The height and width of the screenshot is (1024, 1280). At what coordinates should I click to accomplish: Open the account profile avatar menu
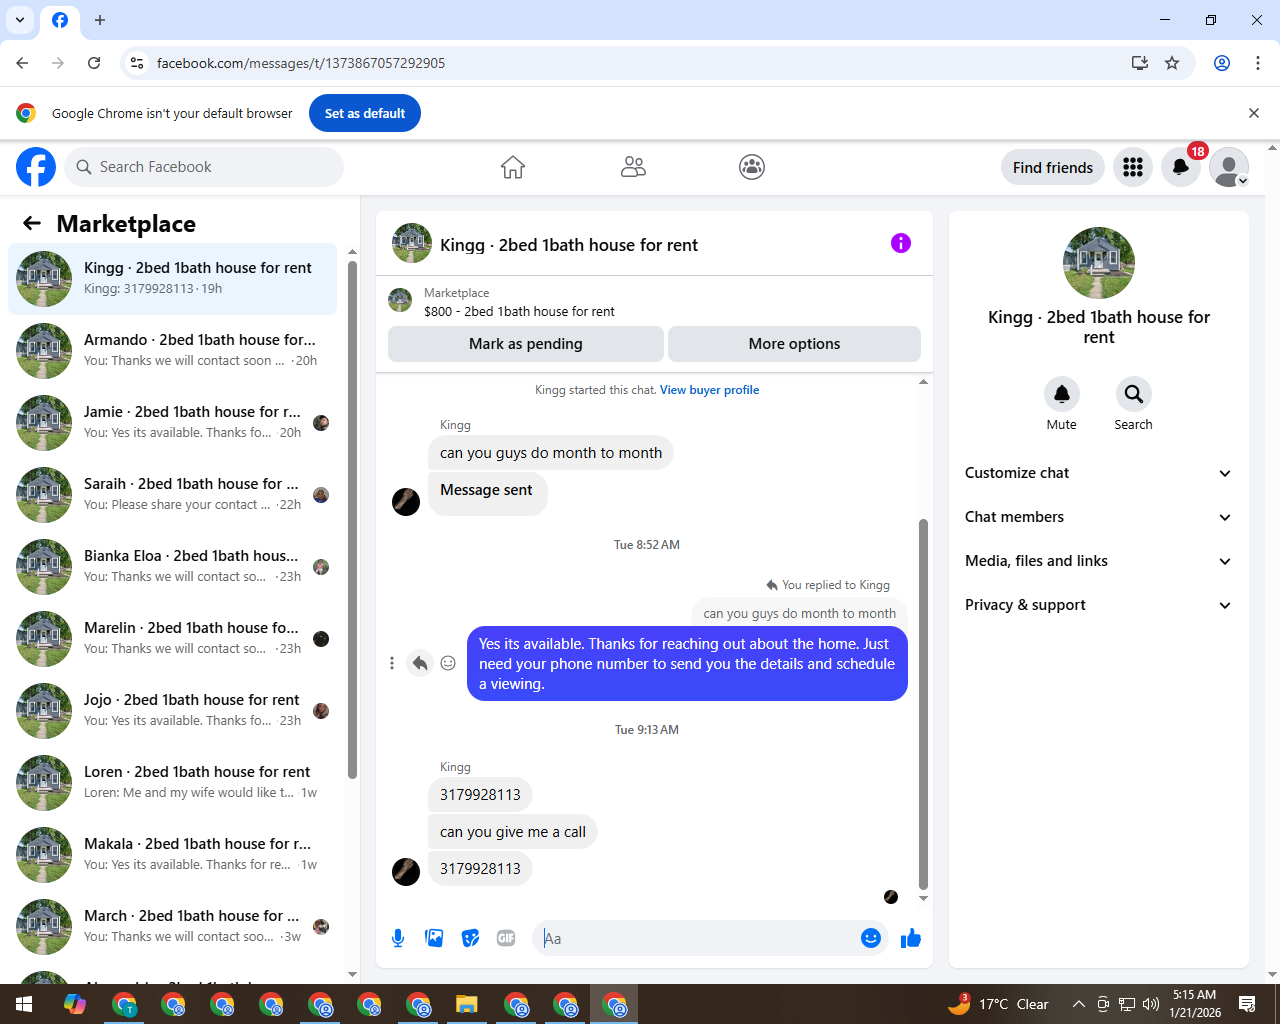1229,167
